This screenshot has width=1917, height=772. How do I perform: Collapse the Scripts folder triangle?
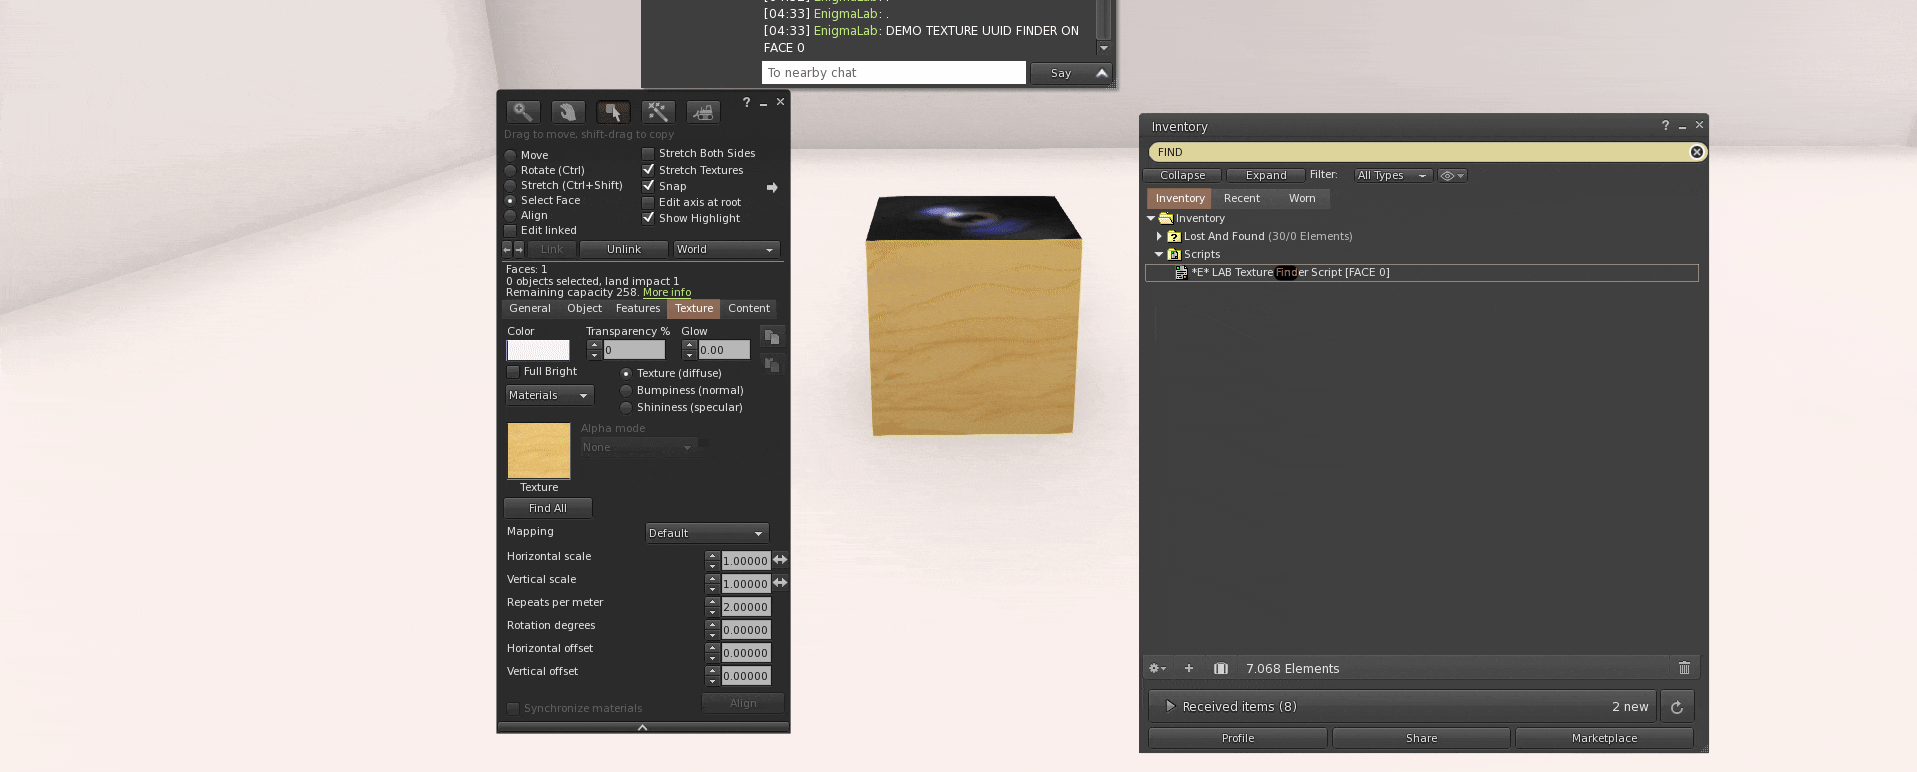[x=1159, y=254]
